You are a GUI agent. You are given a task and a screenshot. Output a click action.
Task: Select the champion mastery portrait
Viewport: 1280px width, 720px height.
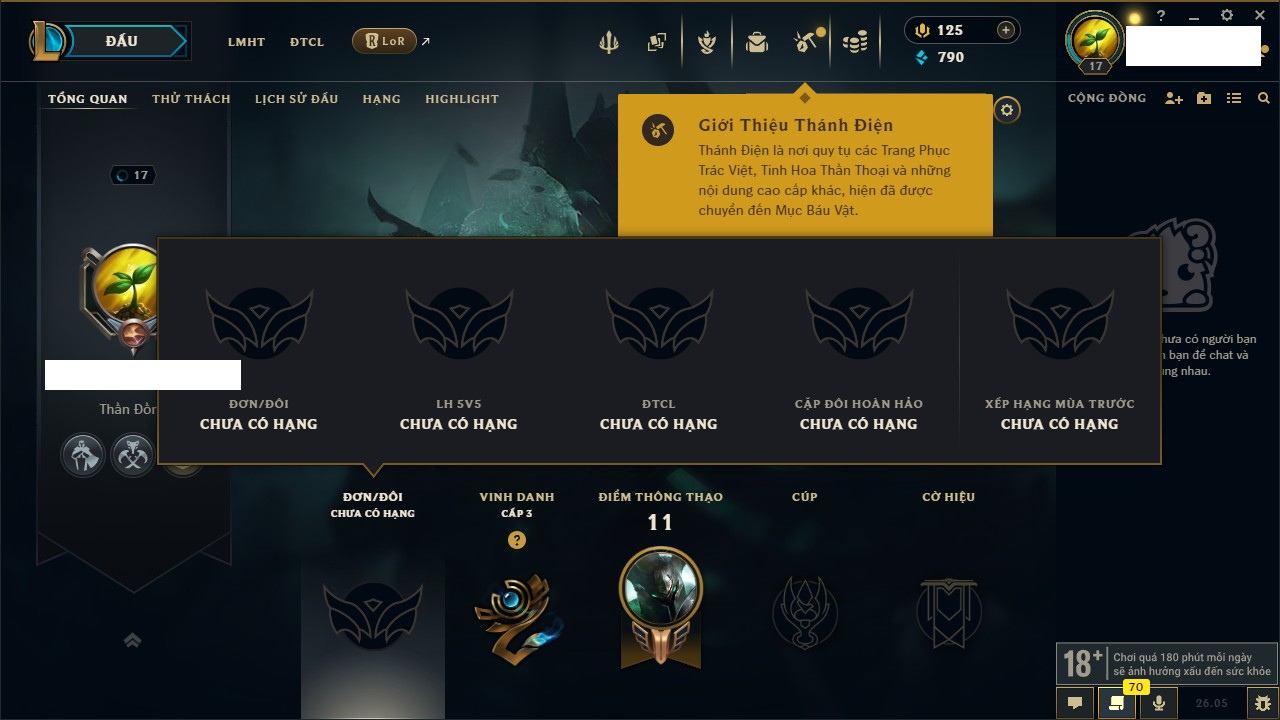coord(660,588)
